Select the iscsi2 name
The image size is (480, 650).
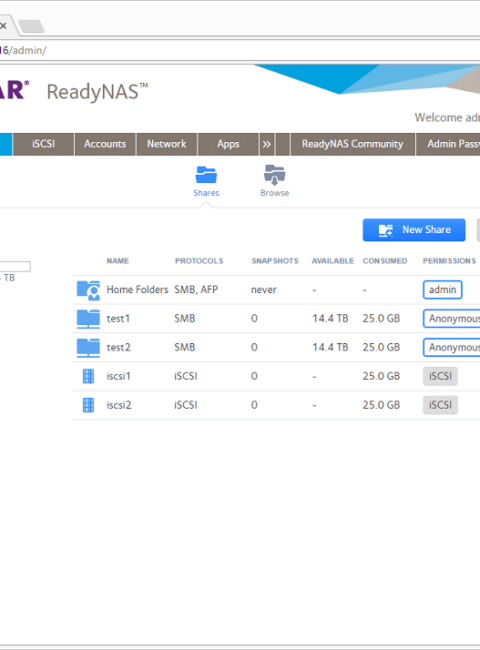pyautogui.click(x=119, y=405)
